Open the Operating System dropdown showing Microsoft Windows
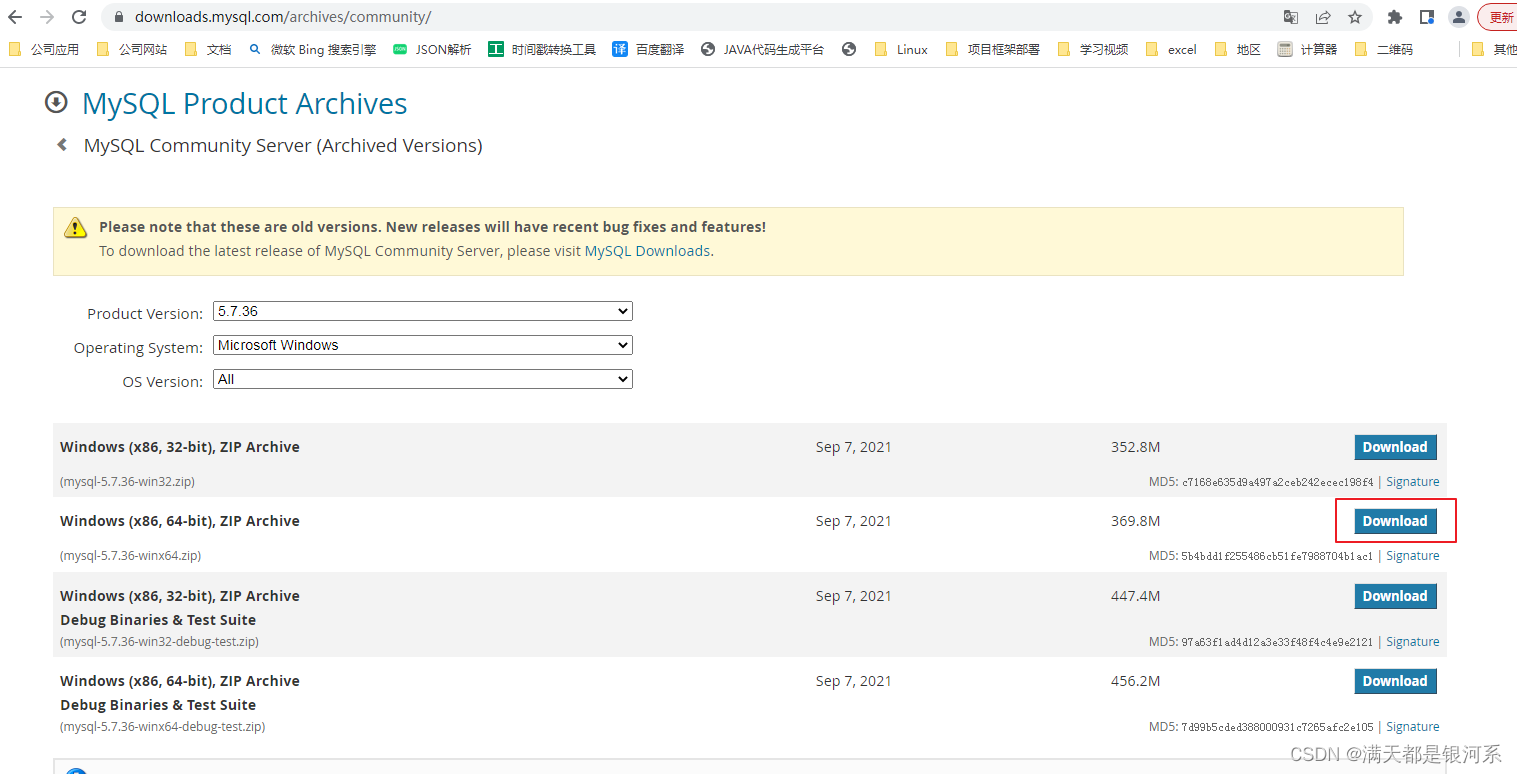 click(423, 346)
